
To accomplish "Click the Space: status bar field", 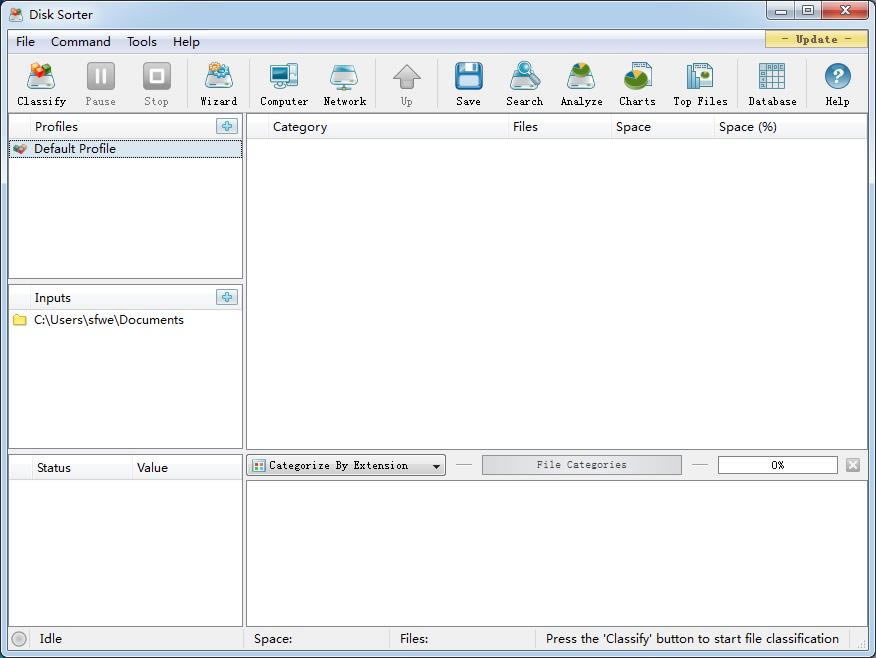I will point(317,638).
